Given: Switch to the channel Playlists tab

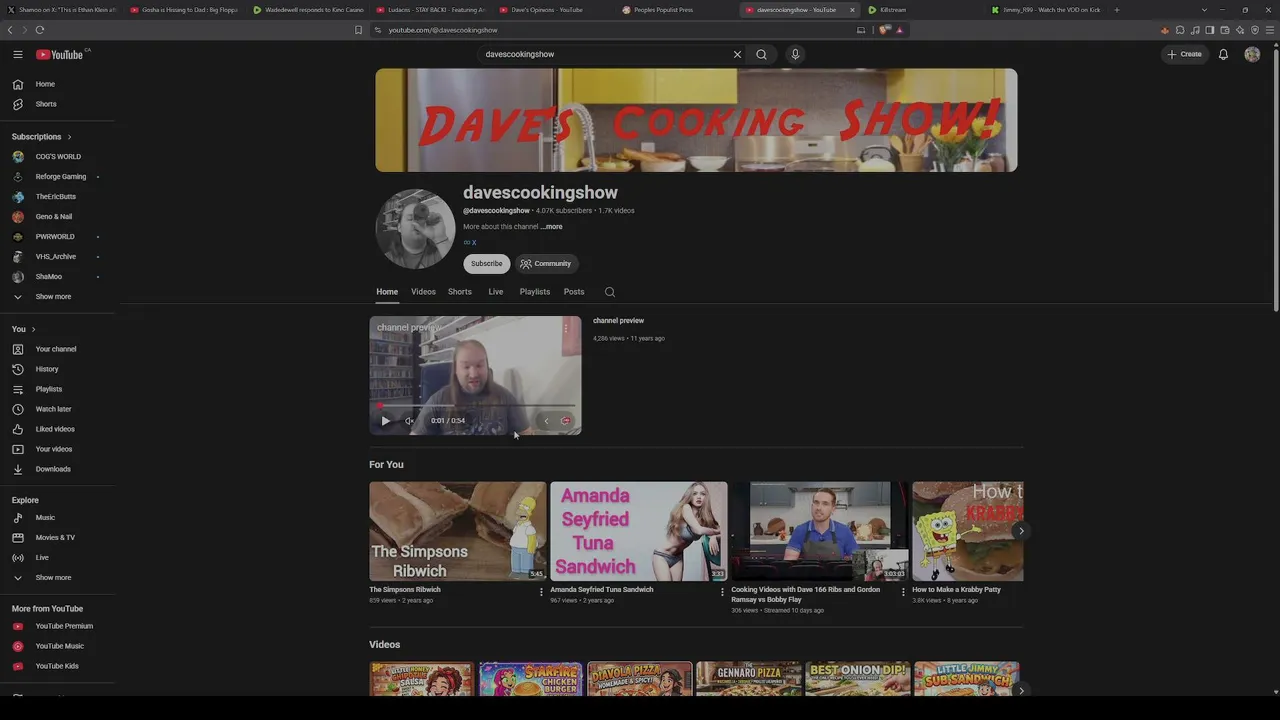Looking at the screenshot, I should 535,292.
